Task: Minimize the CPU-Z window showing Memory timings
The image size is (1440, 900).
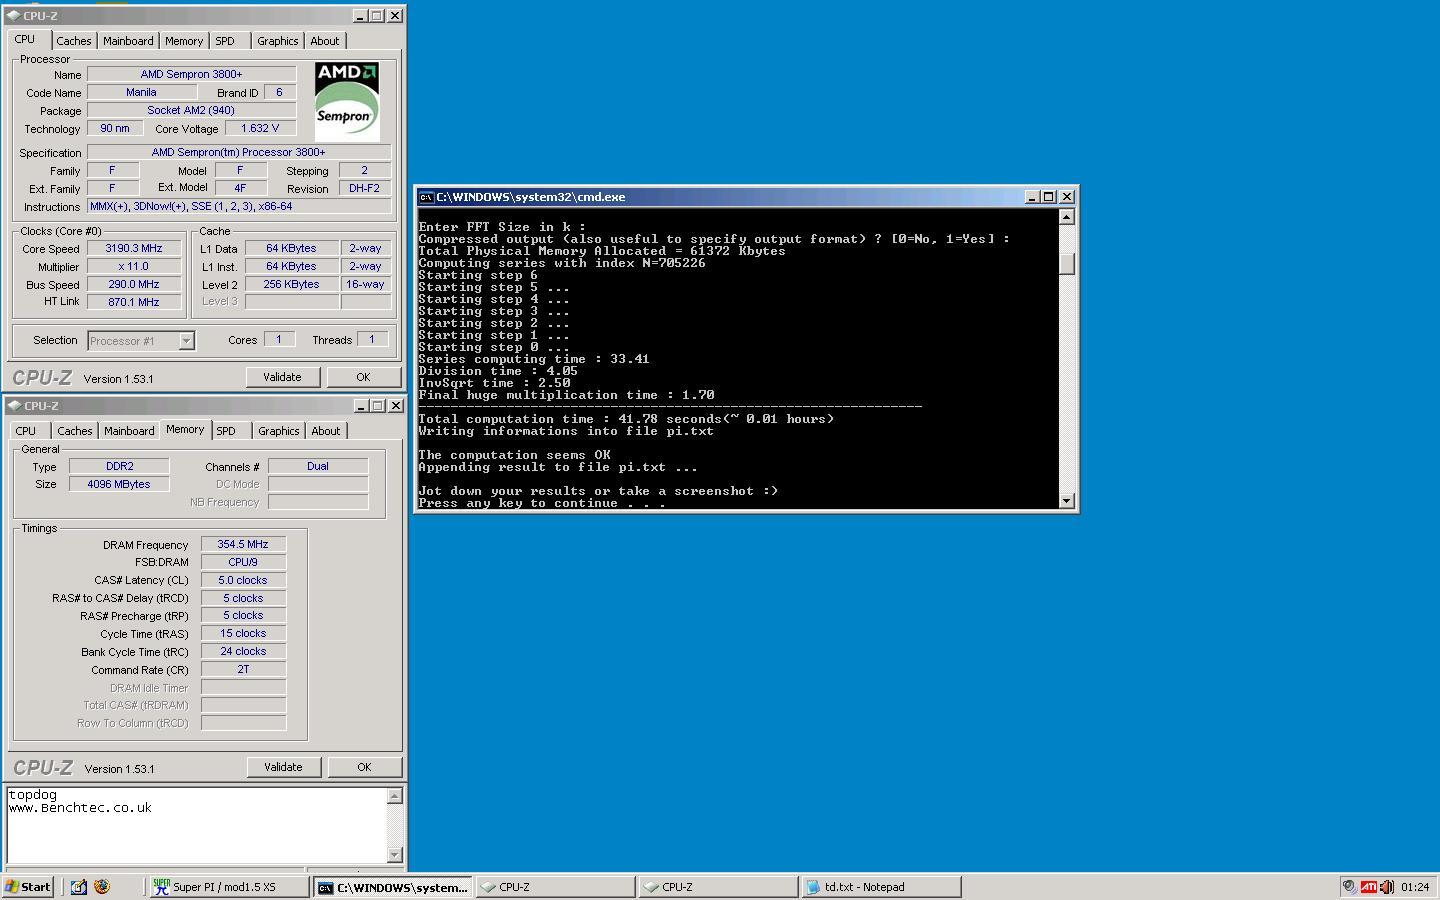Action: click(360, 406)
